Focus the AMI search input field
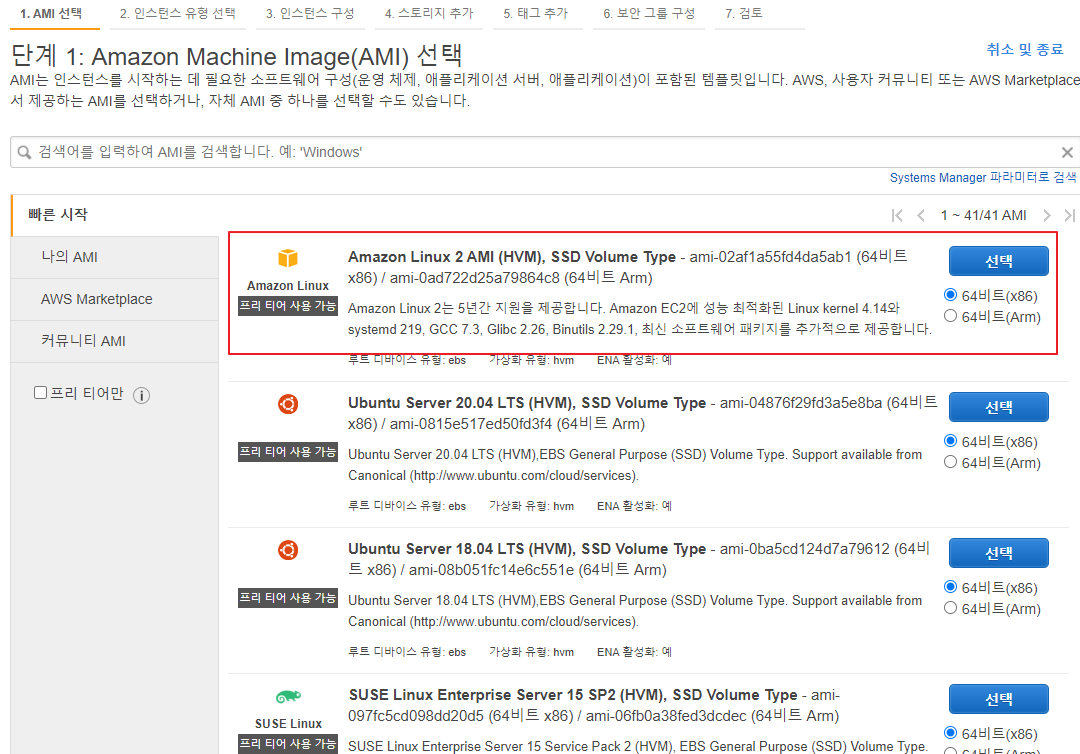 [x=544, y=152]
